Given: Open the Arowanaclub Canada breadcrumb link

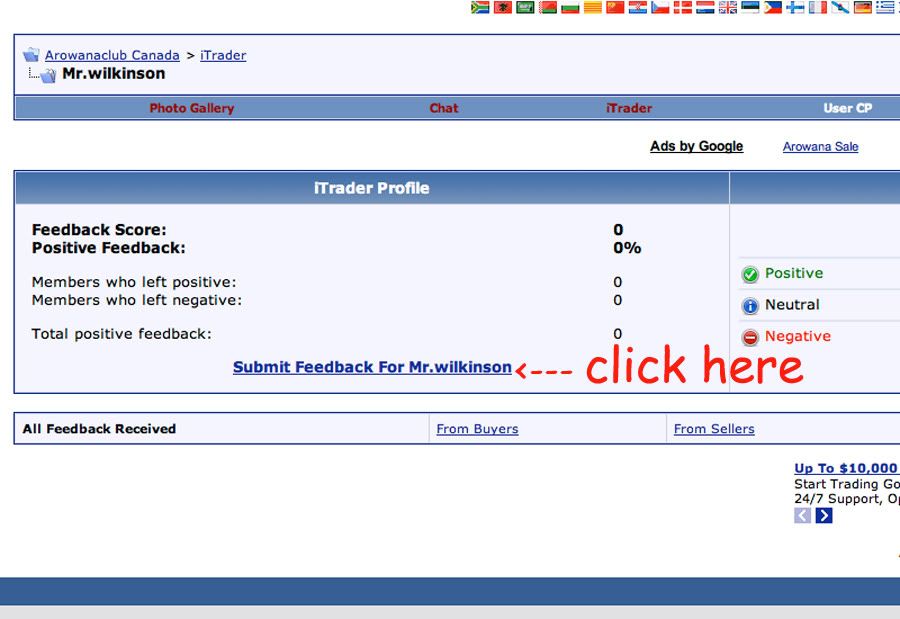Looking at the screenshot, I should [x=112, y=55].
